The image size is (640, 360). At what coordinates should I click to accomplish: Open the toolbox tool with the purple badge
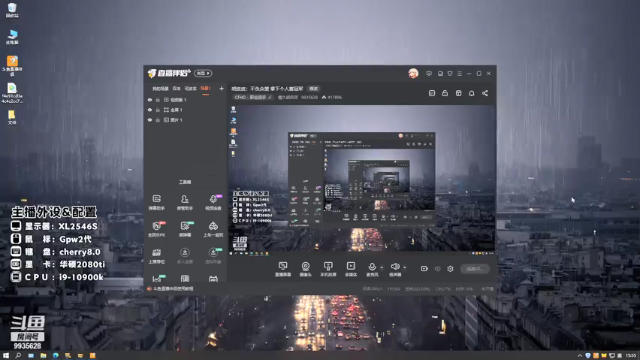point(213,202)
